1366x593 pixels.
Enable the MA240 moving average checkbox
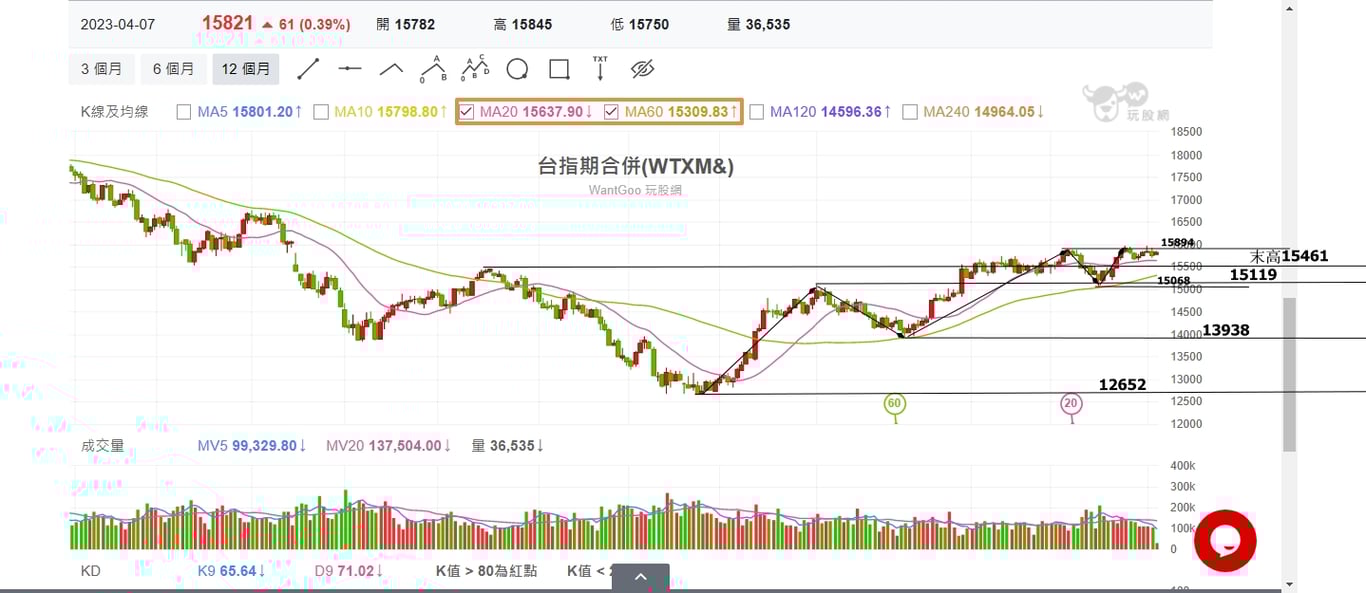click(x=909, y=112)
